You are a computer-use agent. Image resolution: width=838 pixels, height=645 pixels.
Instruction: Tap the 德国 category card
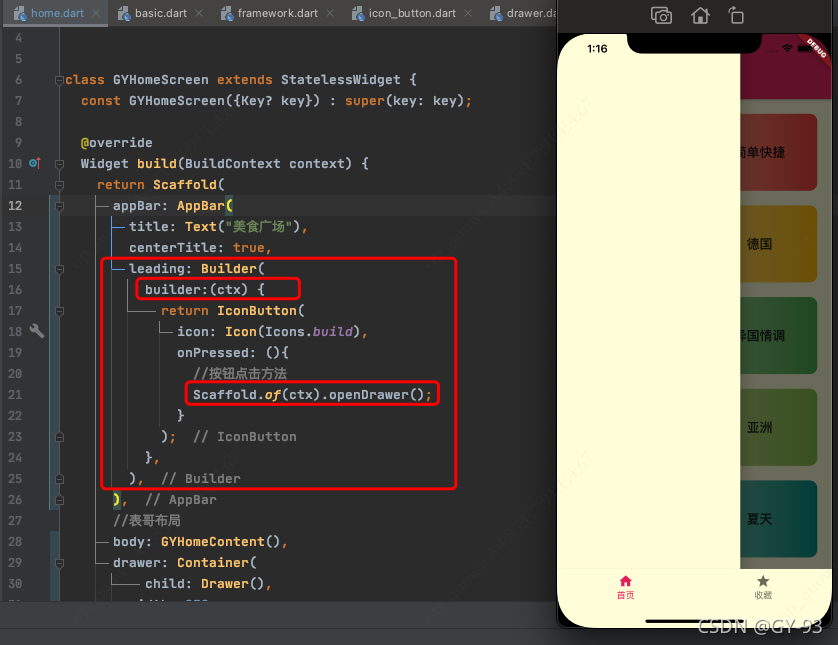[778, 244]
